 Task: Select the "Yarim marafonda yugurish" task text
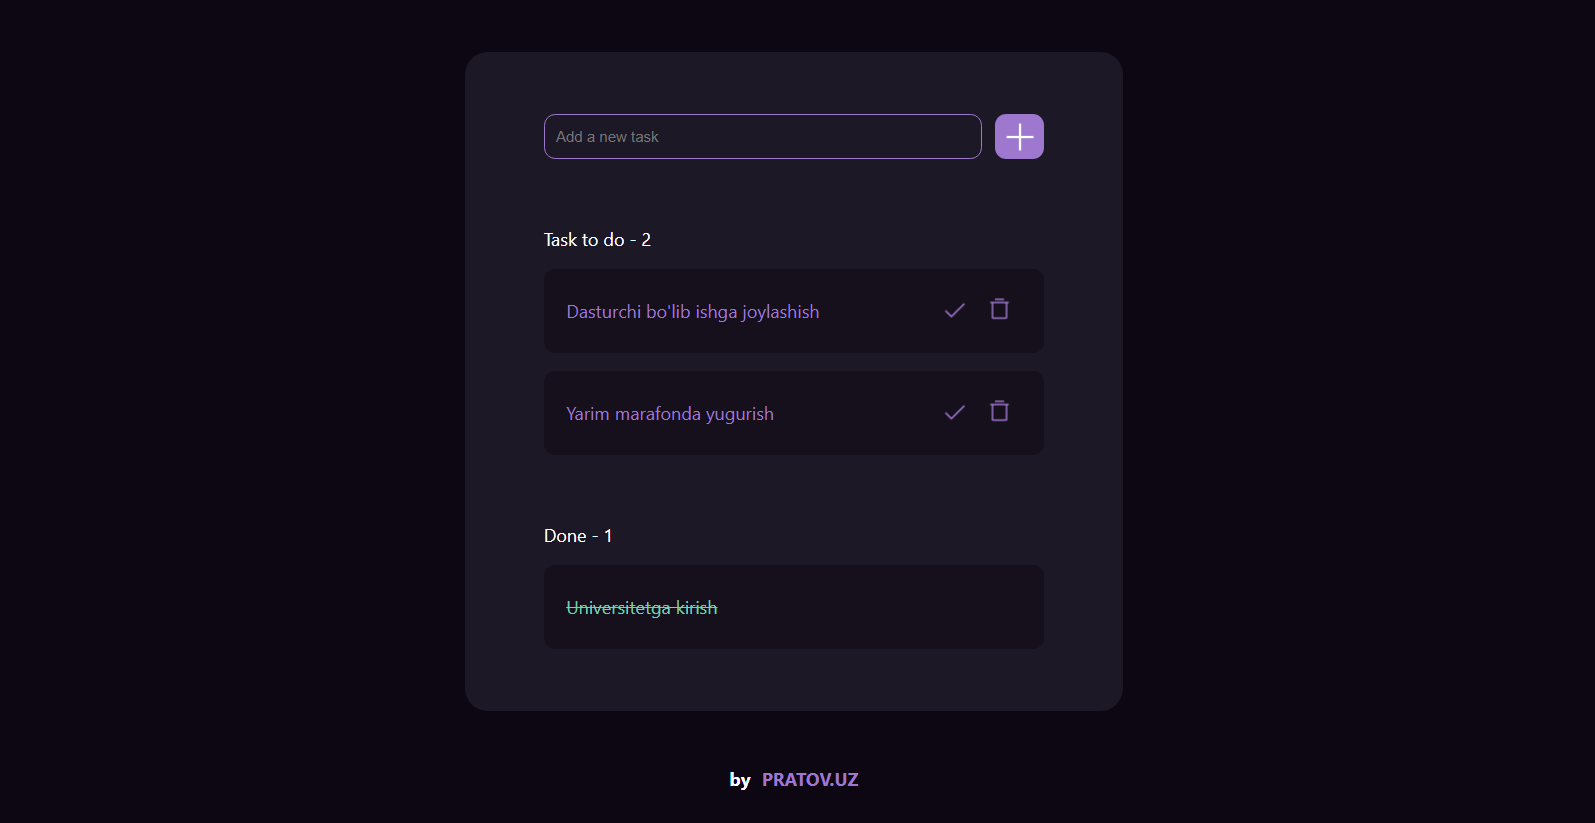pos(669,414)
